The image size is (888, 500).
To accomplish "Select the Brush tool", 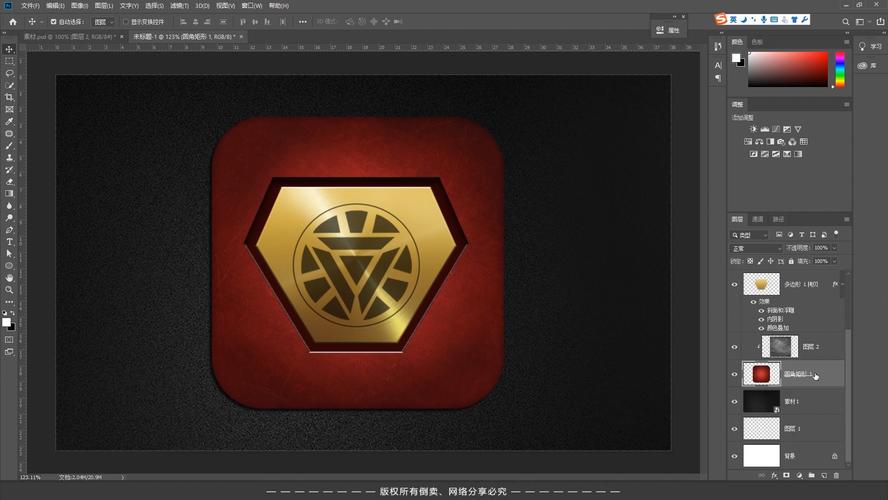I will [x=9, y=146].
